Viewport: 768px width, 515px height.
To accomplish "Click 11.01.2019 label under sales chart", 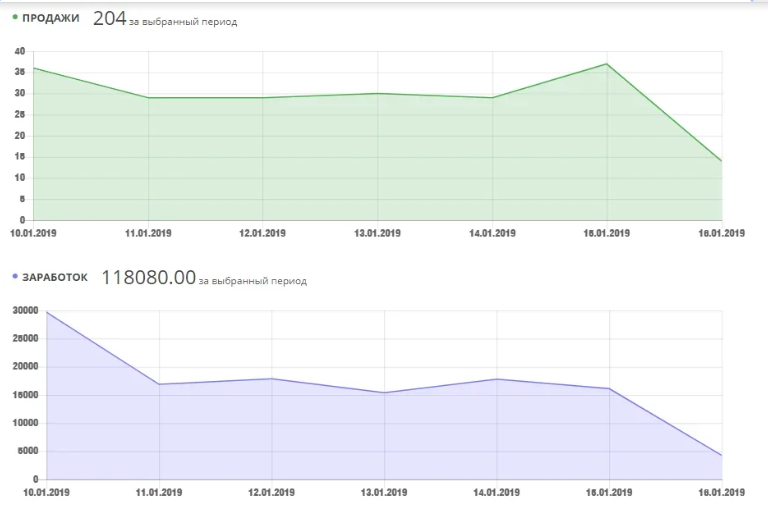I will [148, 233].
